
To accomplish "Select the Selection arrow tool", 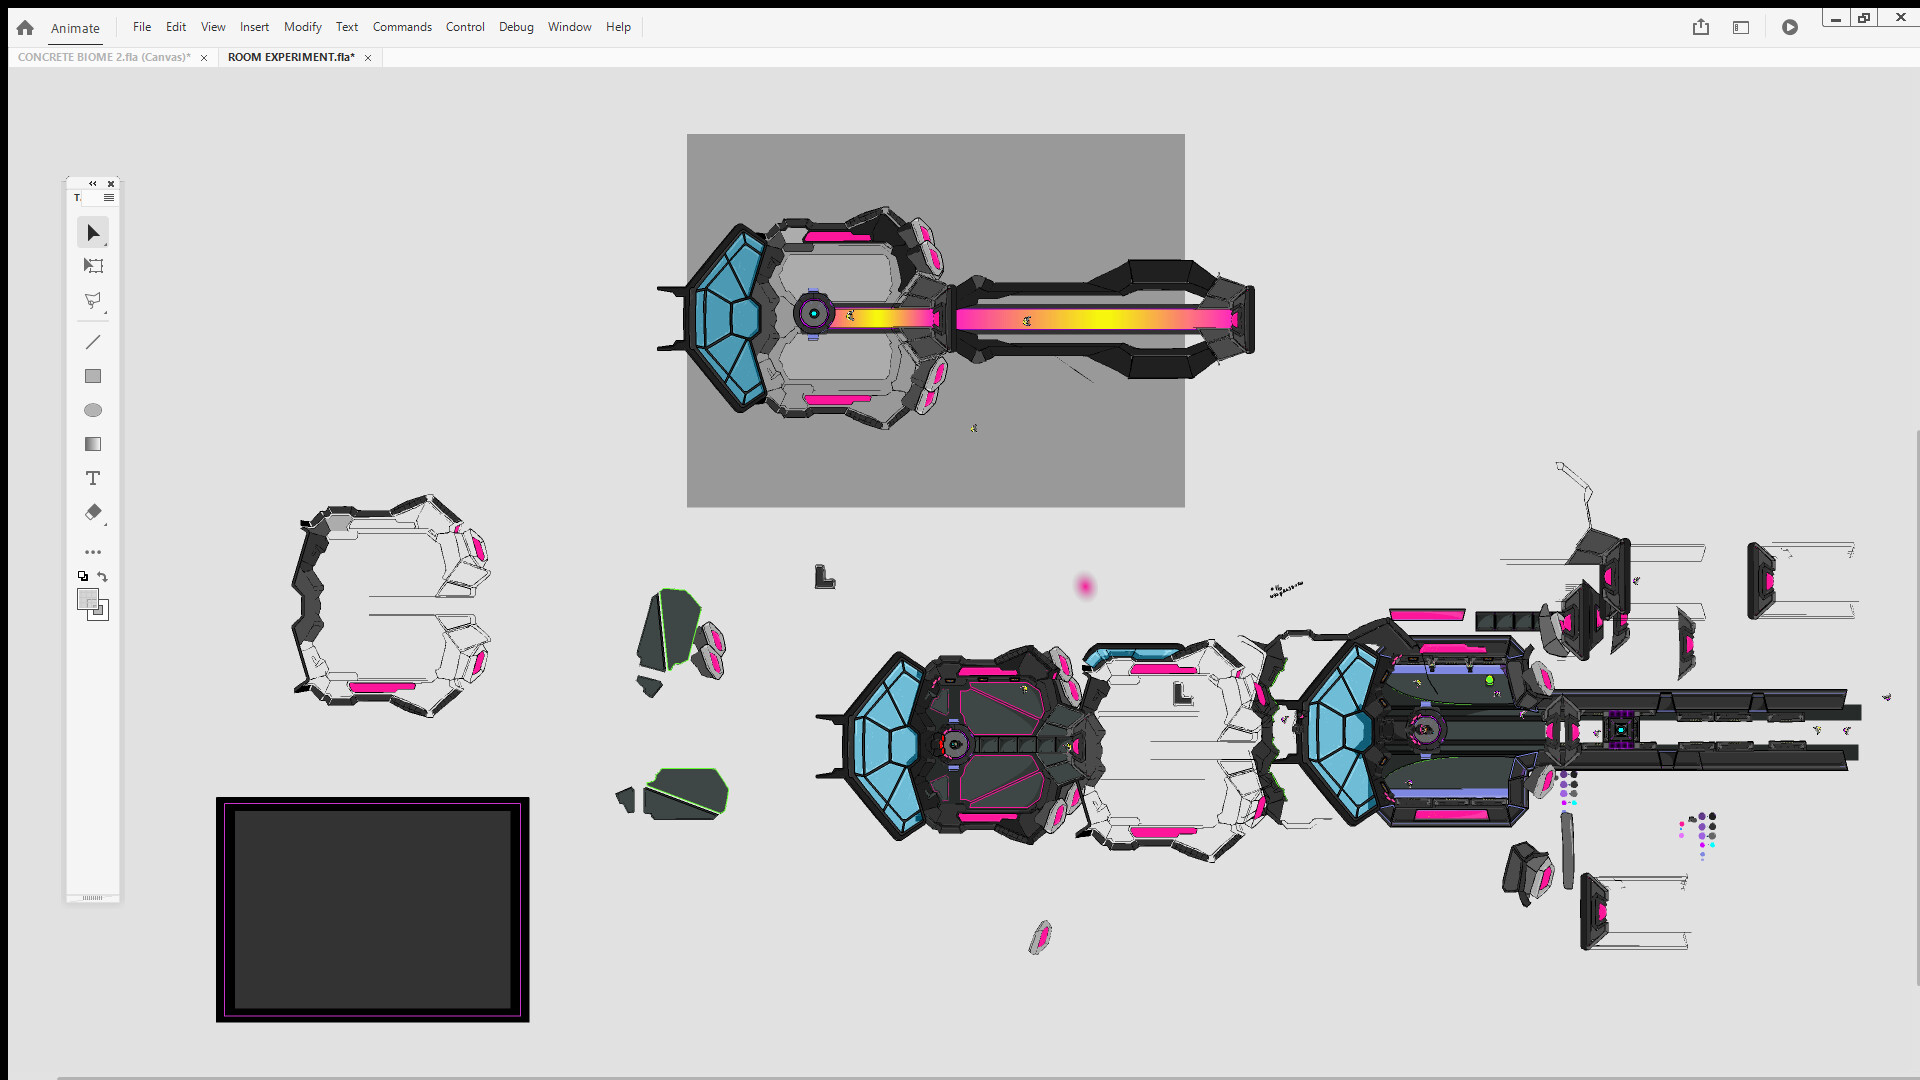I will pos(93,233).
